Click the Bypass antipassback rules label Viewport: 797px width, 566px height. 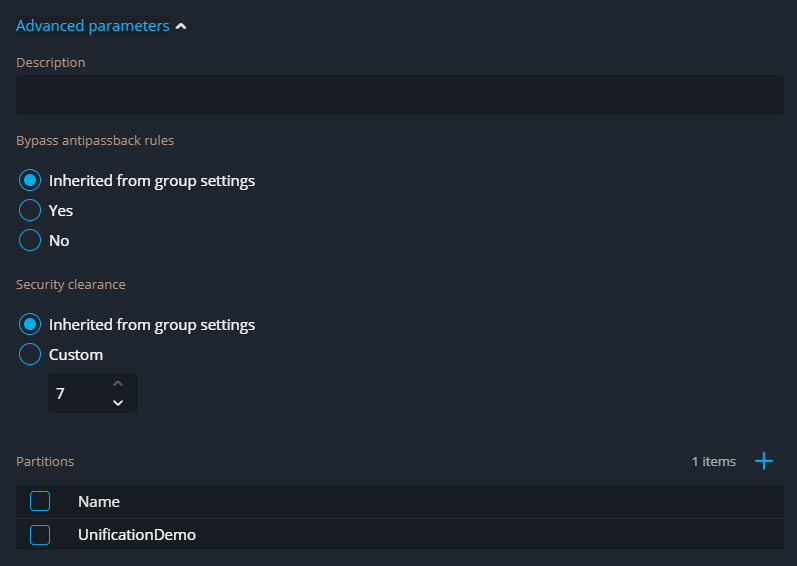click(x=95, y=141)
